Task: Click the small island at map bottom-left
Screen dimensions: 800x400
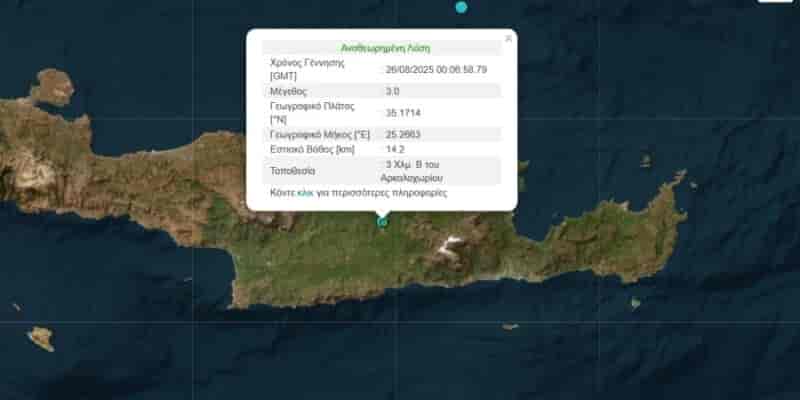Action: [x=41, y=338]
